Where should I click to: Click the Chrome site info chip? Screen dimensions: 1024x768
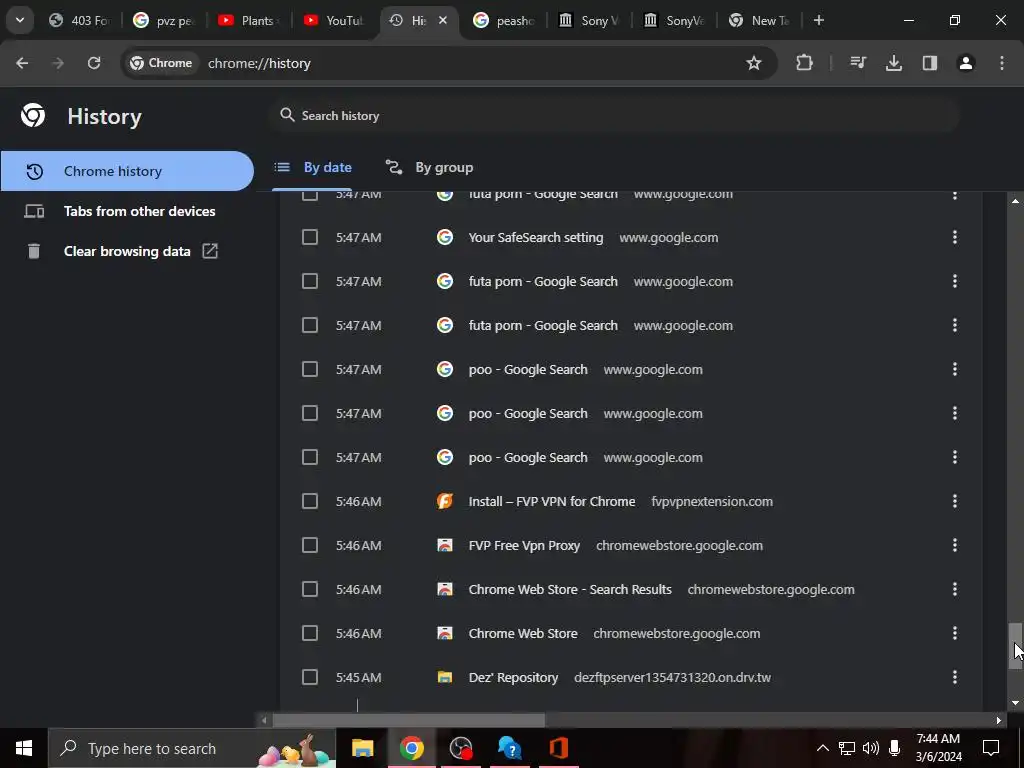pyautogui.click(x=161, y=63)
